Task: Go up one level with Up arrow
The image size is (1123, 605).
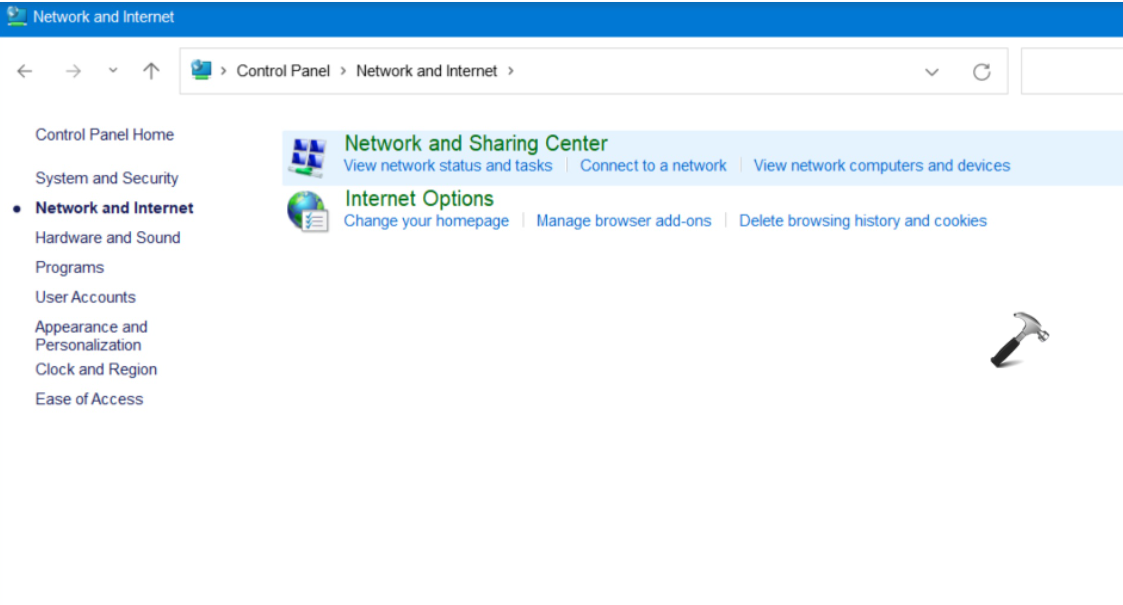Action: coord(151,71)
